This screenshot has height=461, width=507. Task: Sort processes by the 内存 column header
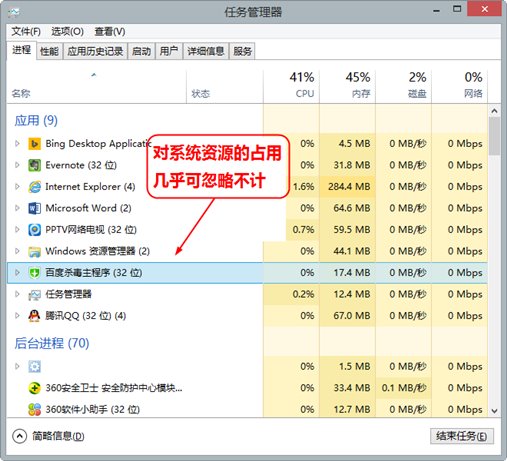point(348,85)
